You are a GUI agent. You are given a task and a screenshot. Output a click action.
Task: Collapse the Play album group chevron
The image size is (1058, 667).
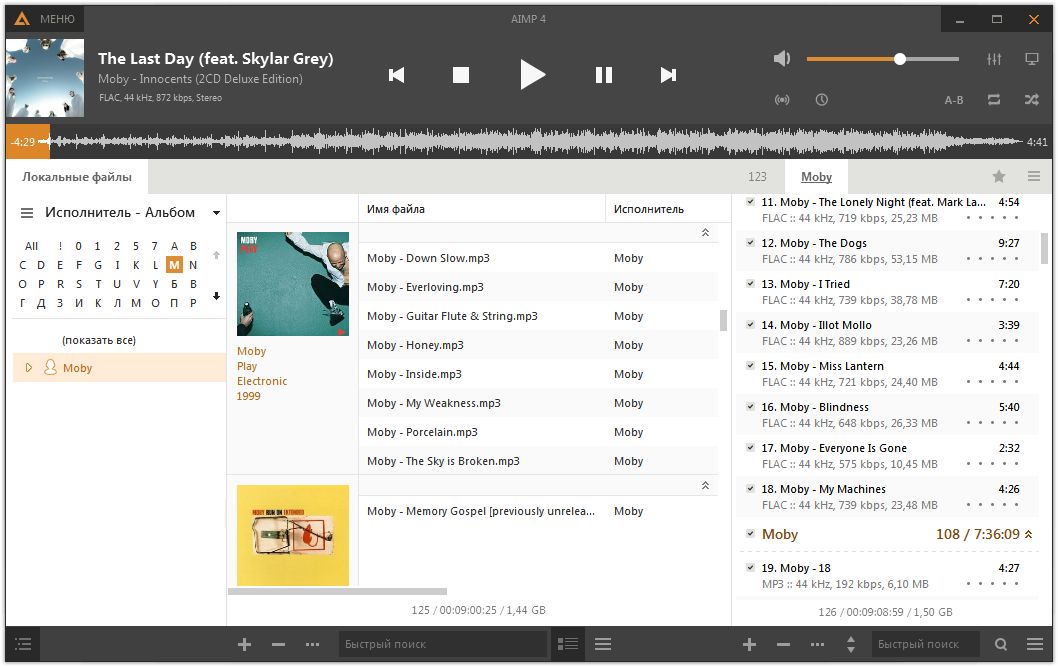705,233
